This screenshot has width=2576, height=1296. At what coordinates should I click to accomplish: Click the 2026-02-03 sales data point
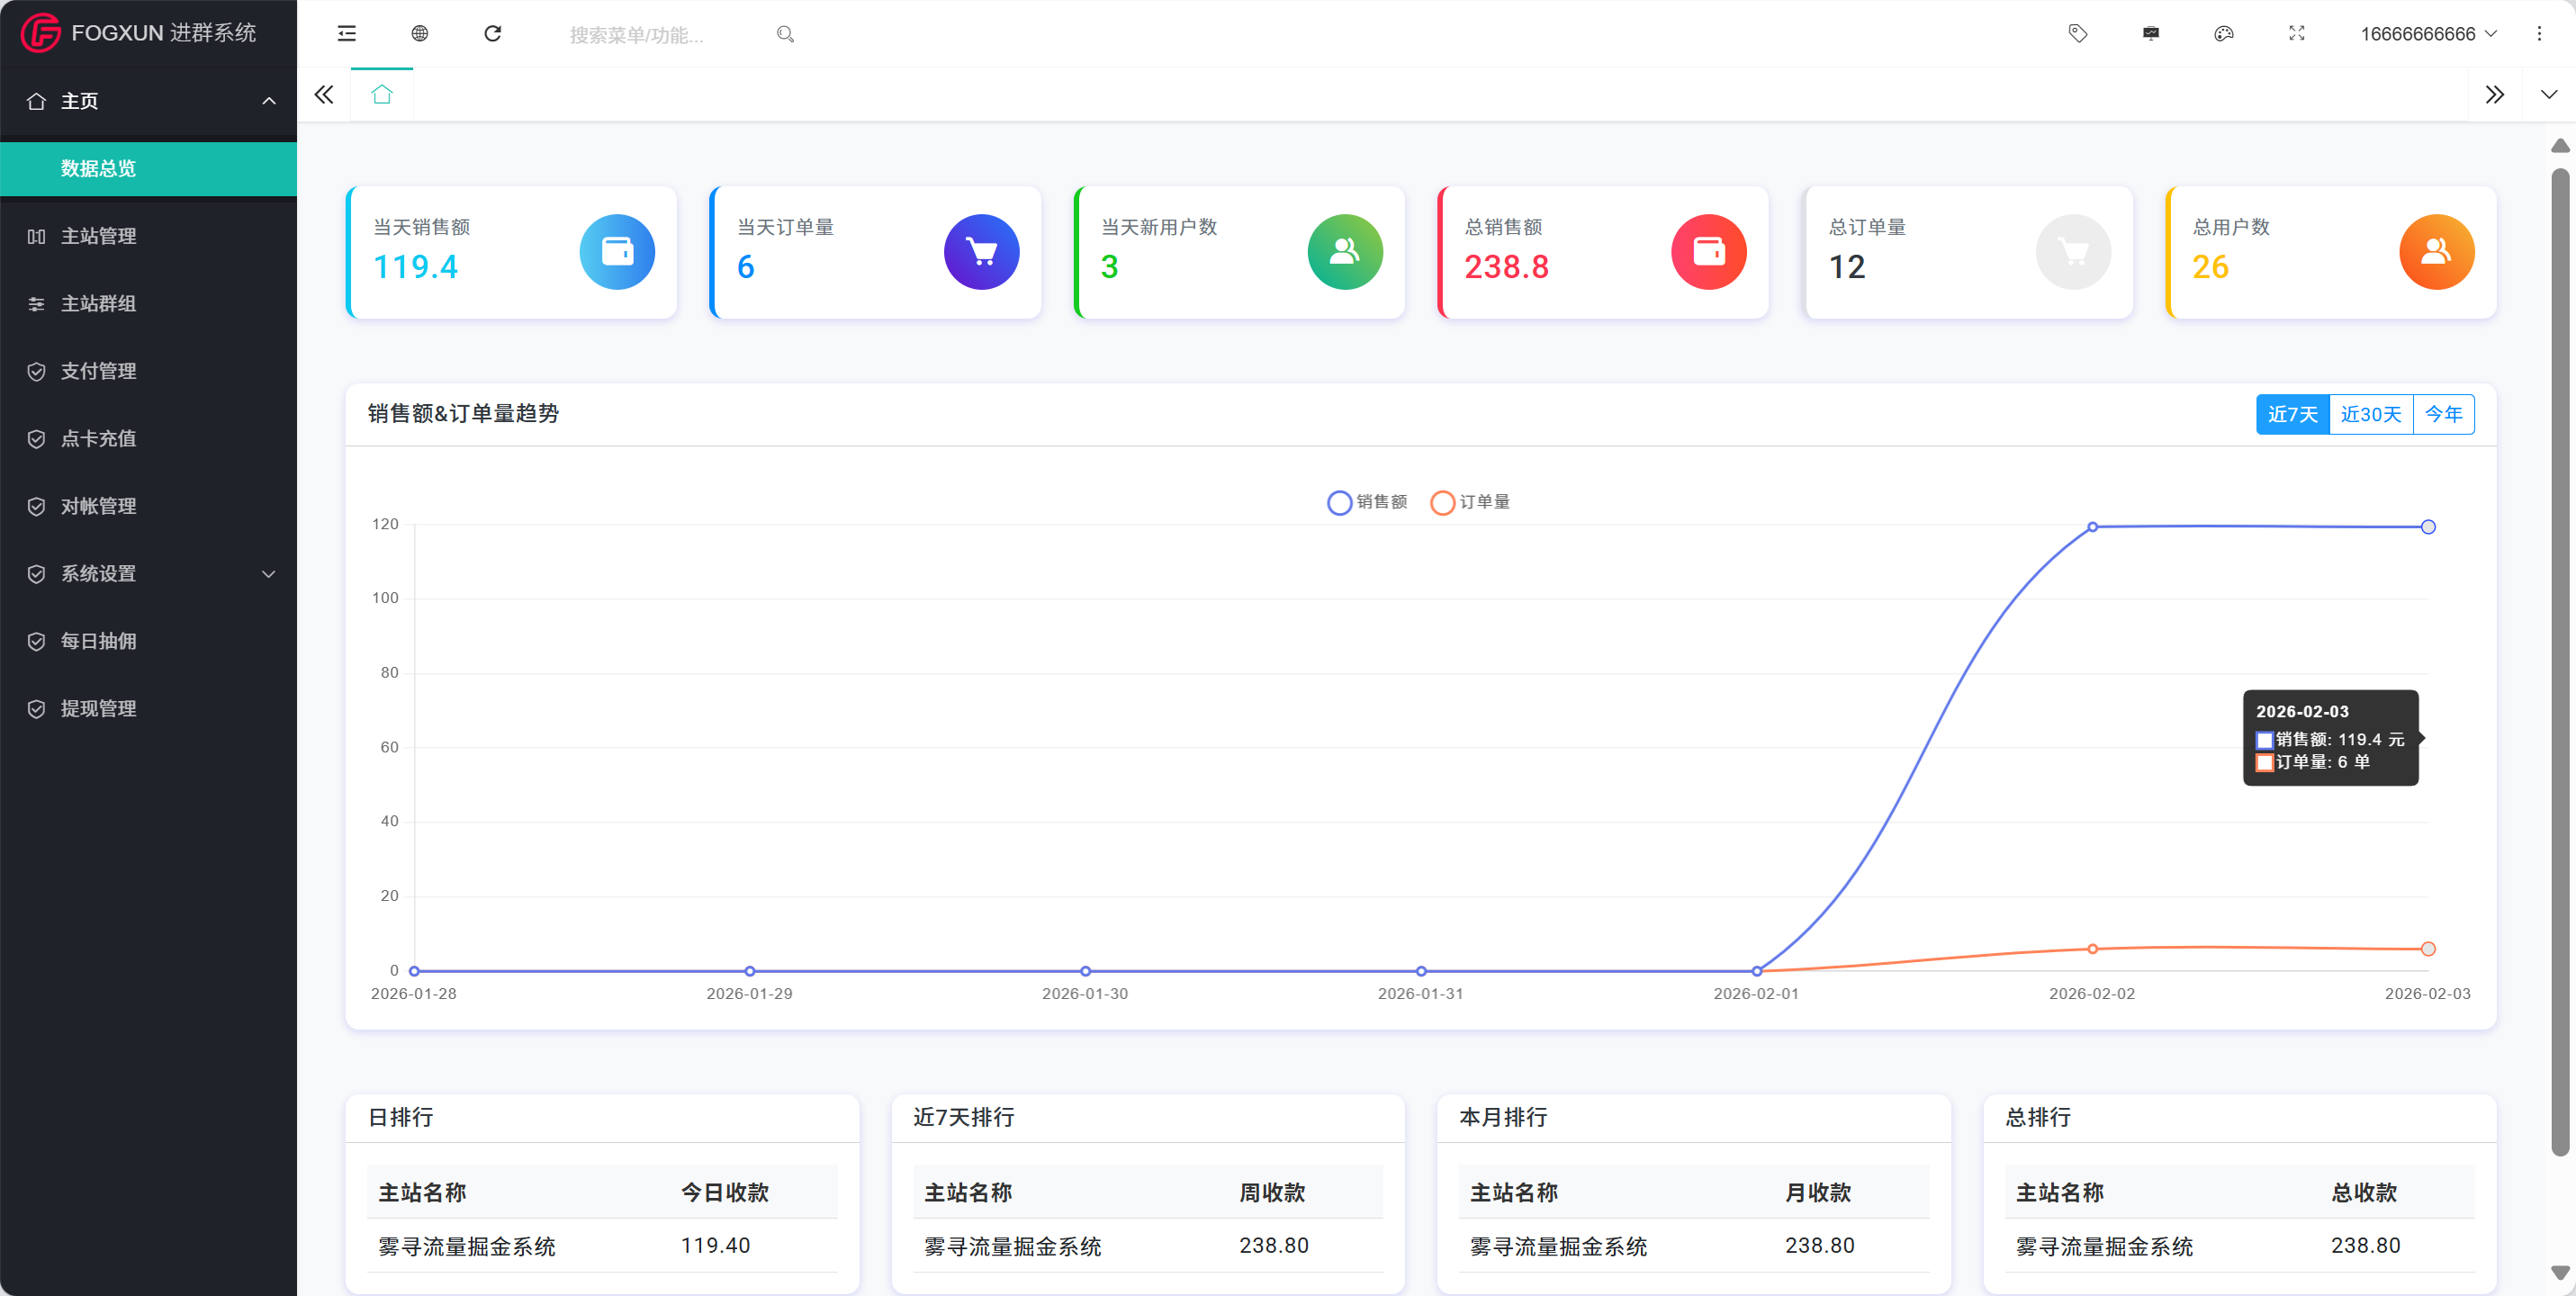[2428, 527]
